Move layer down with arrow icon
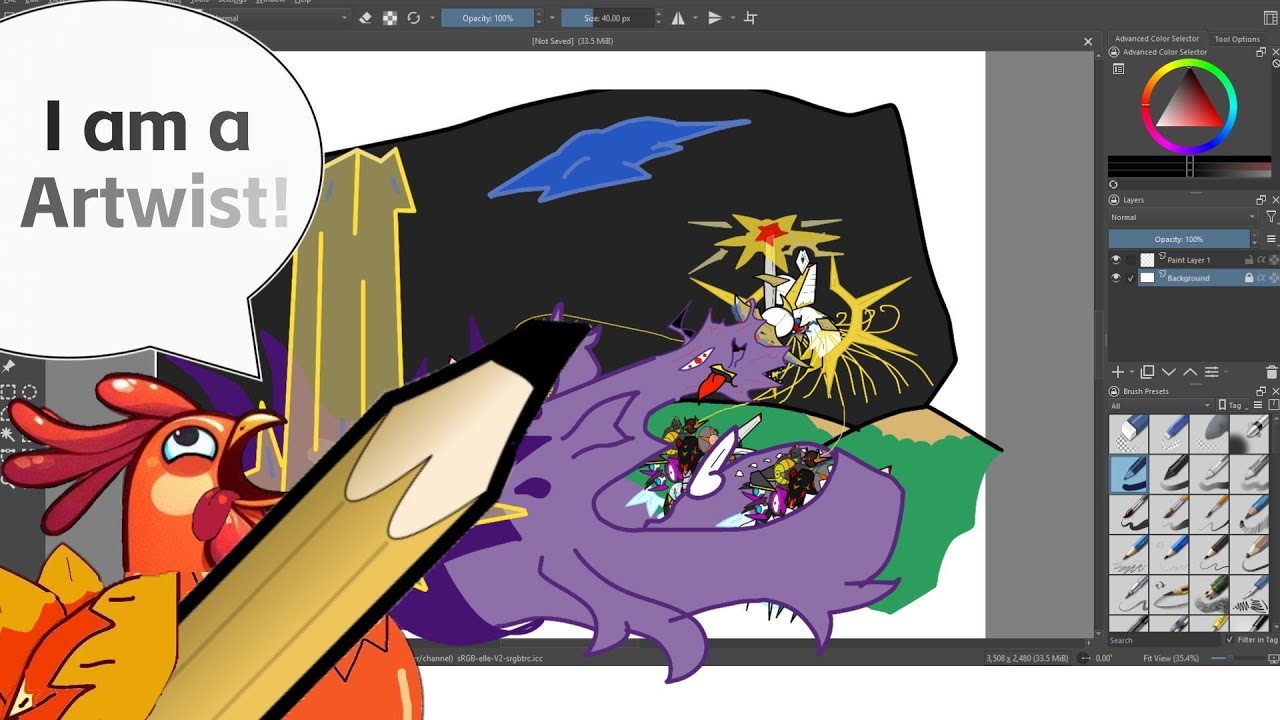The height and width of the screenshot is (720, 1280). [1168, 372]
